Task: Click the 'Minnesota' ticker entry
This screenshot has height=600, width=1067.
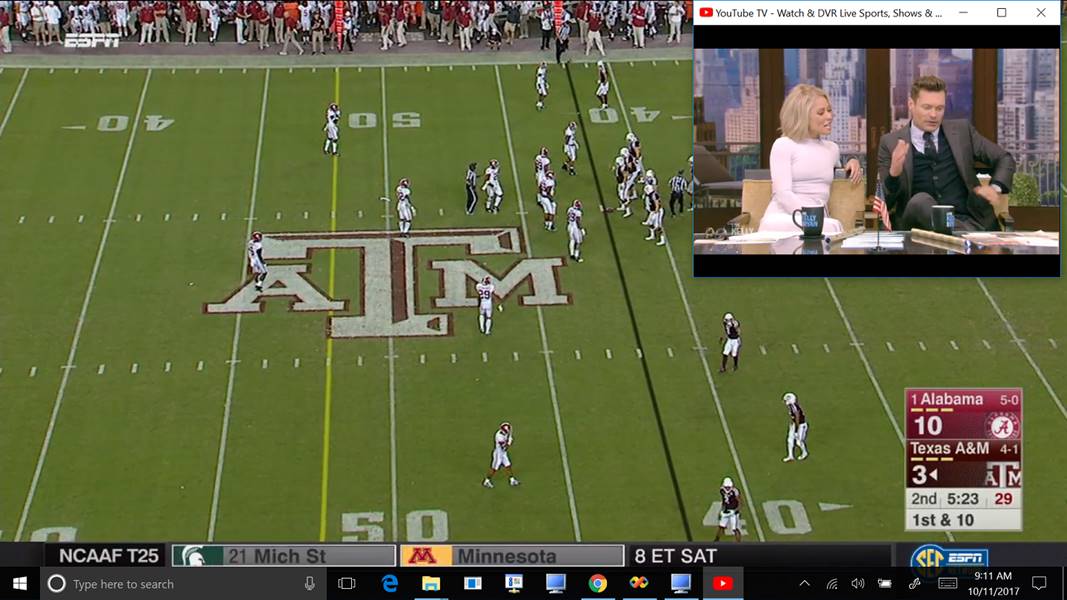Action: point(512,556)
